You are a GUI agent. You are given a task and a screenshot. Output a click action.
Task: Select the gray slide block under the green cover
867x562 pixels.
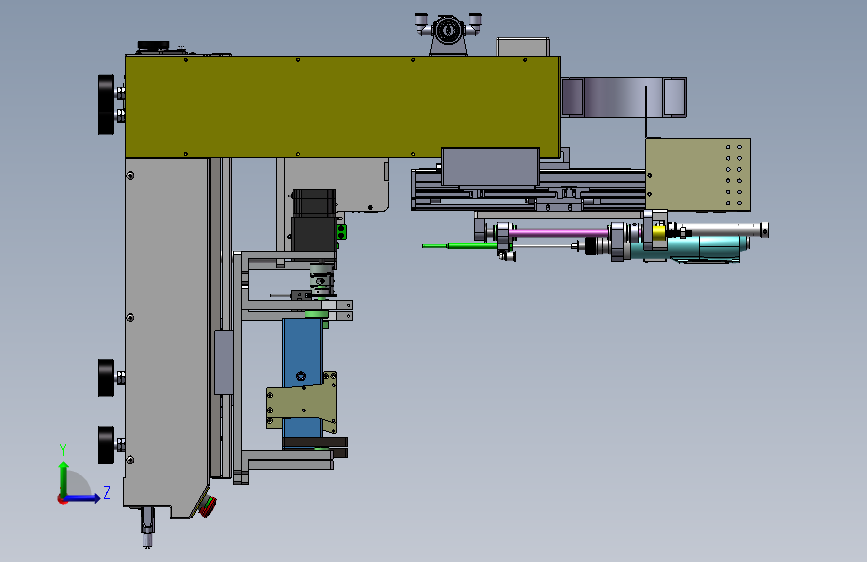[x=490, y=166]
